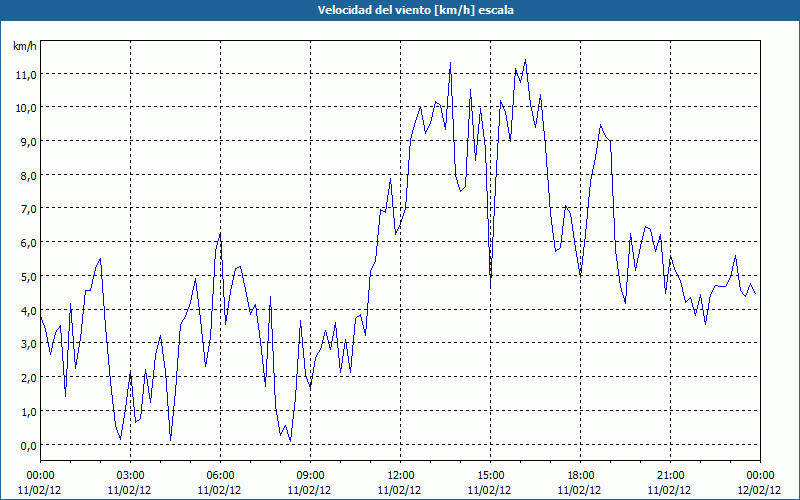Click the 7,0 value on the y-axis

point(25,208)
